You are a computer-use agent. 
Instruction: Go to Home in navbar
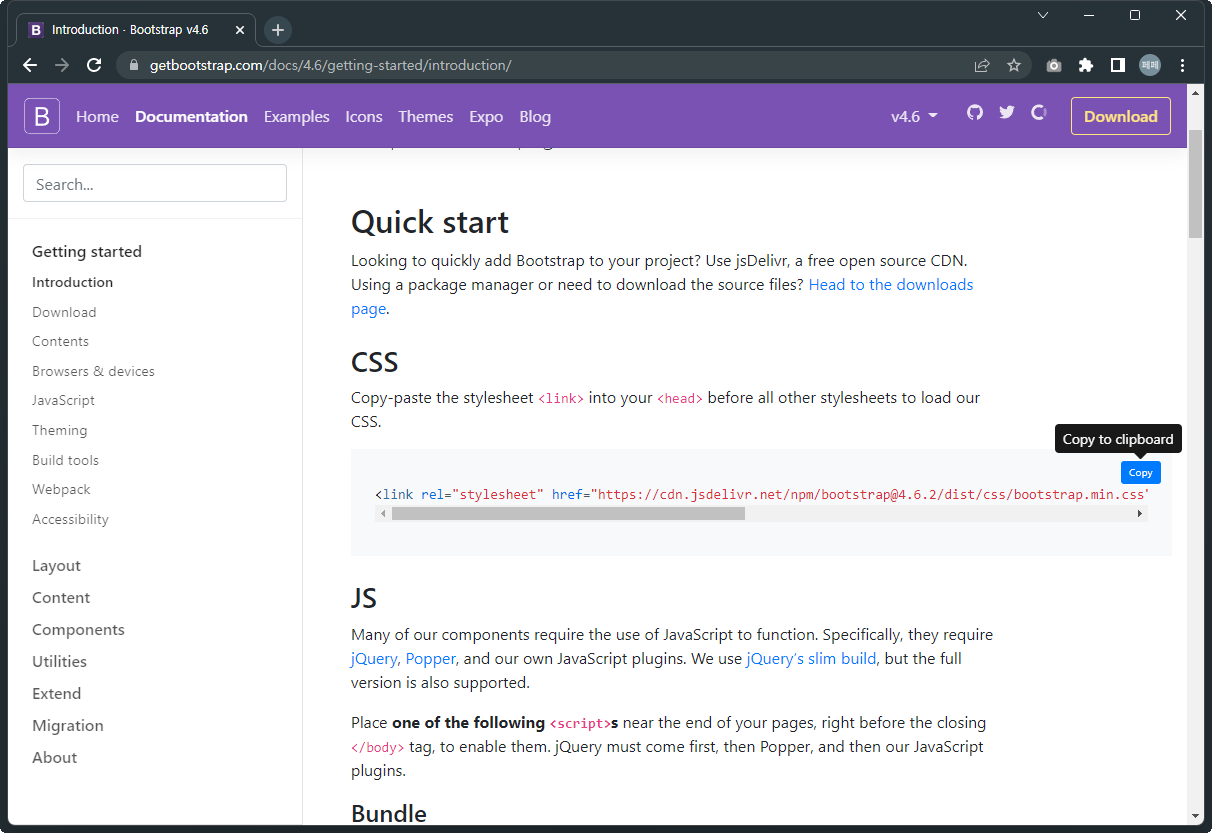click(x=97, y=116)
